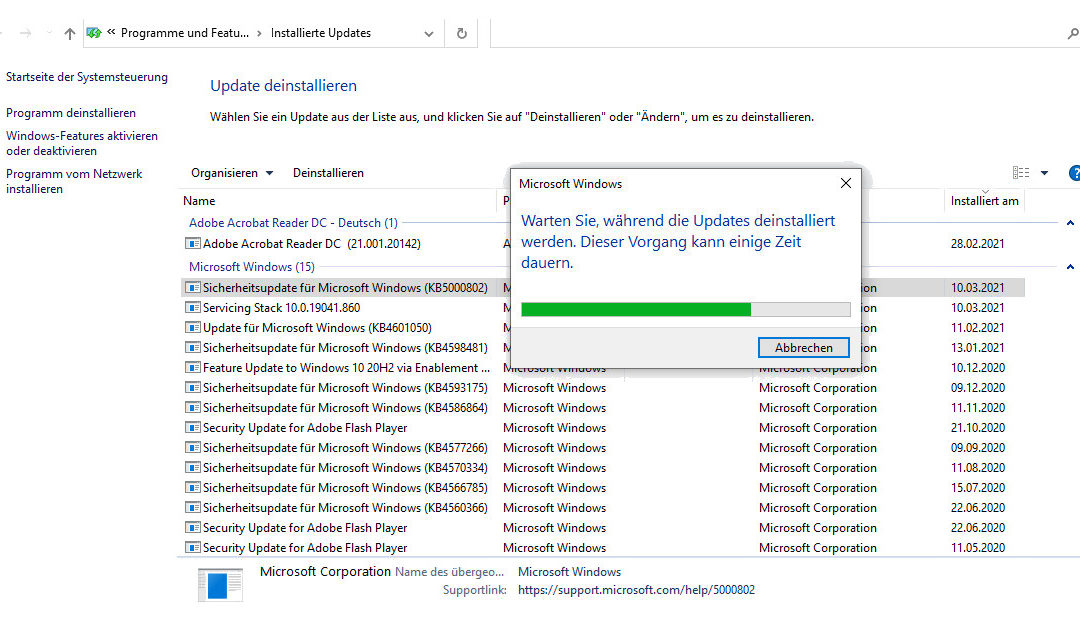Select Sicherheitsupdate für Microsoft Windows (KB5000802)

(x=344, y=288)
